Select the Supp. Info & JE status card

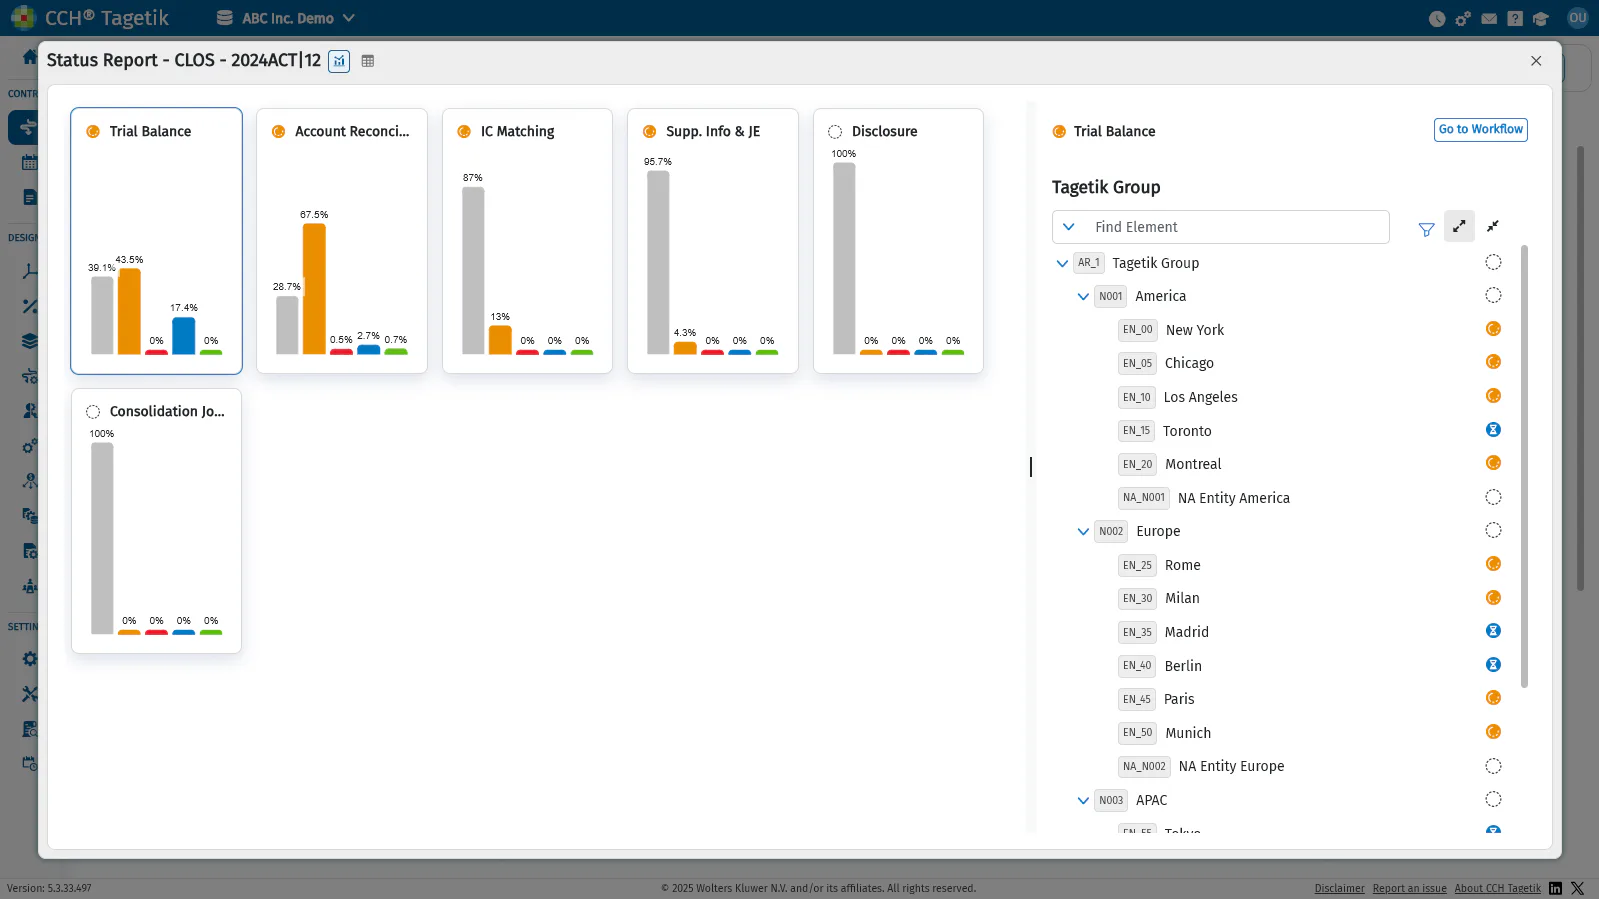click(713, 241)
